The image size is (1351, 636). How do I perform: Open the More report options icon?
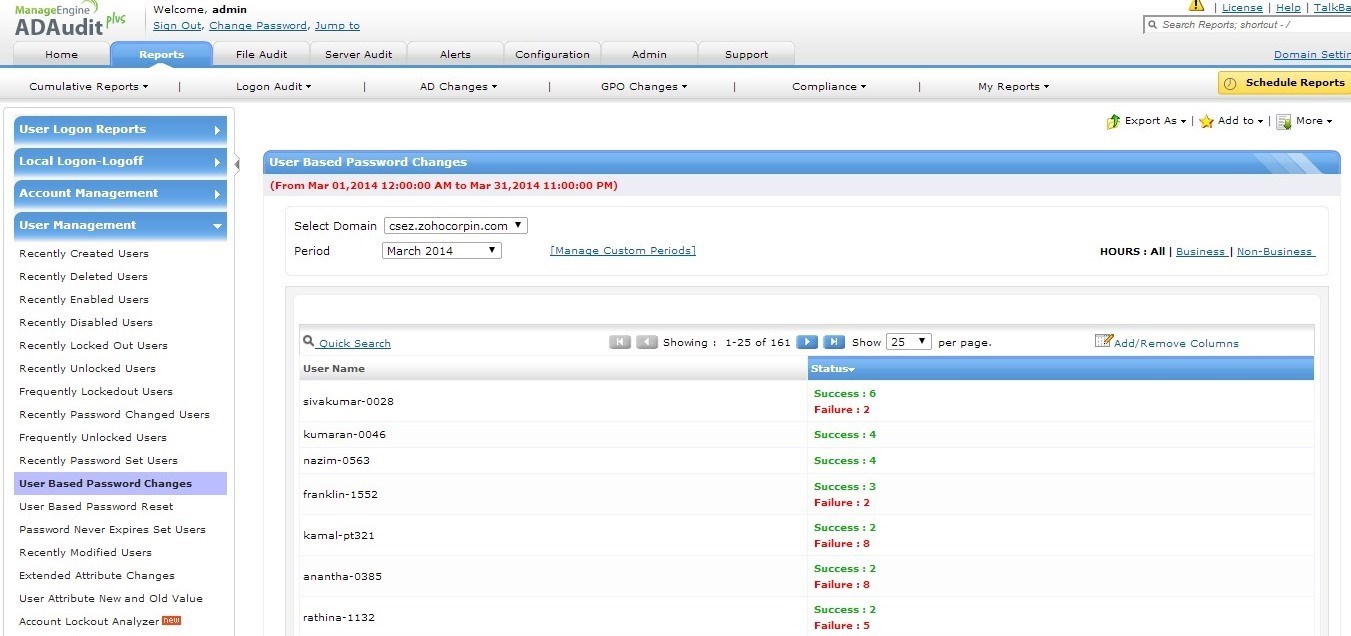pos(1285,121)
